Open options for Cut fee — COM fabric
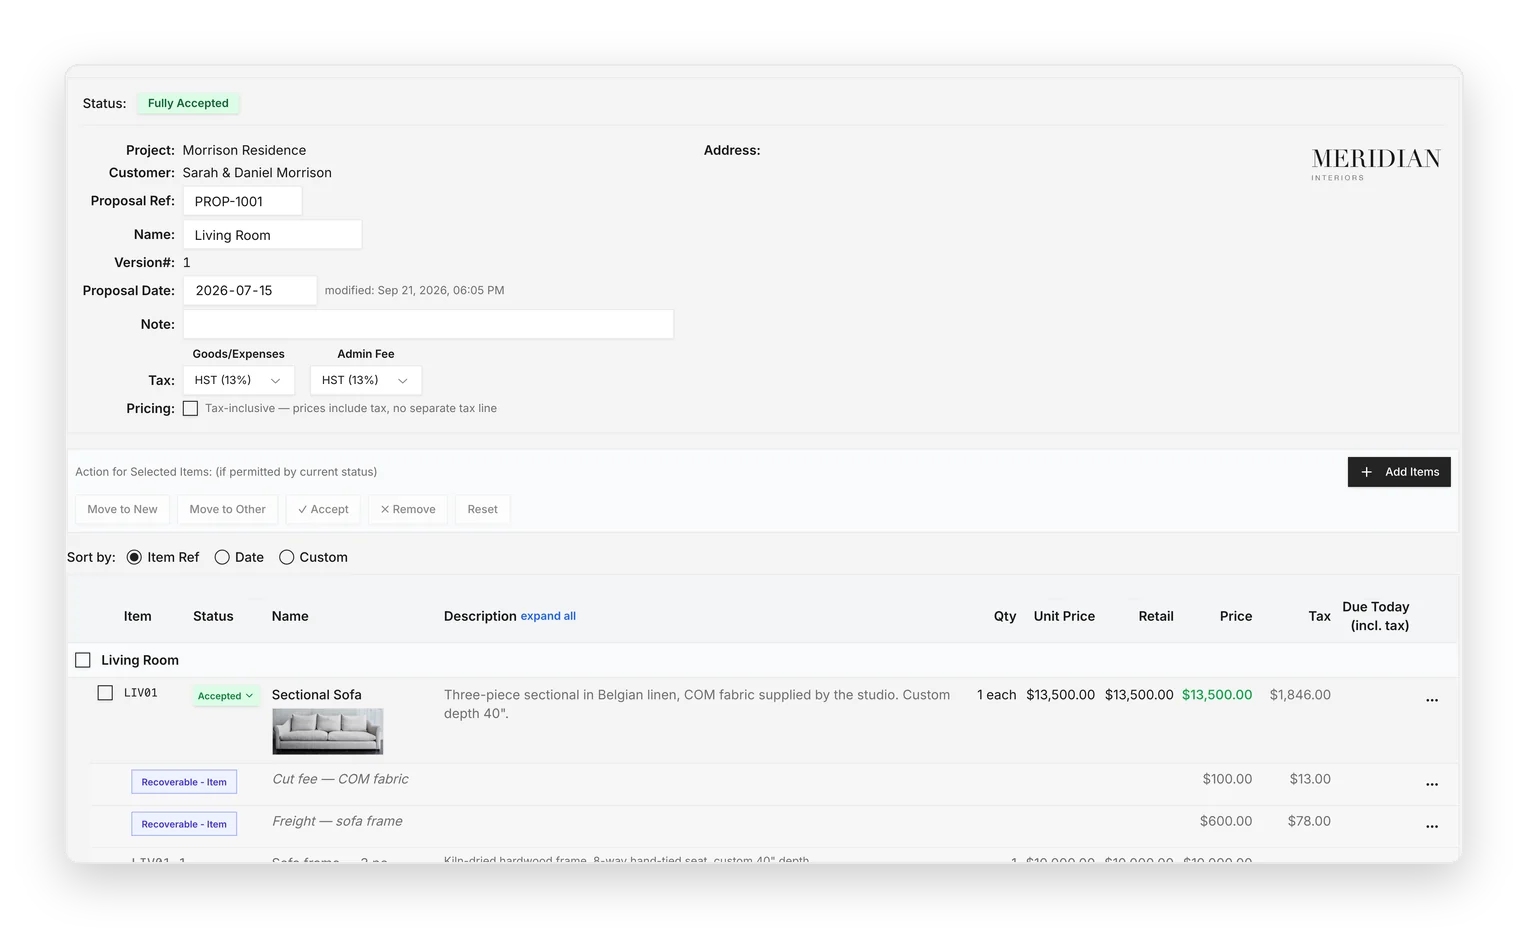 point(1431,784)
